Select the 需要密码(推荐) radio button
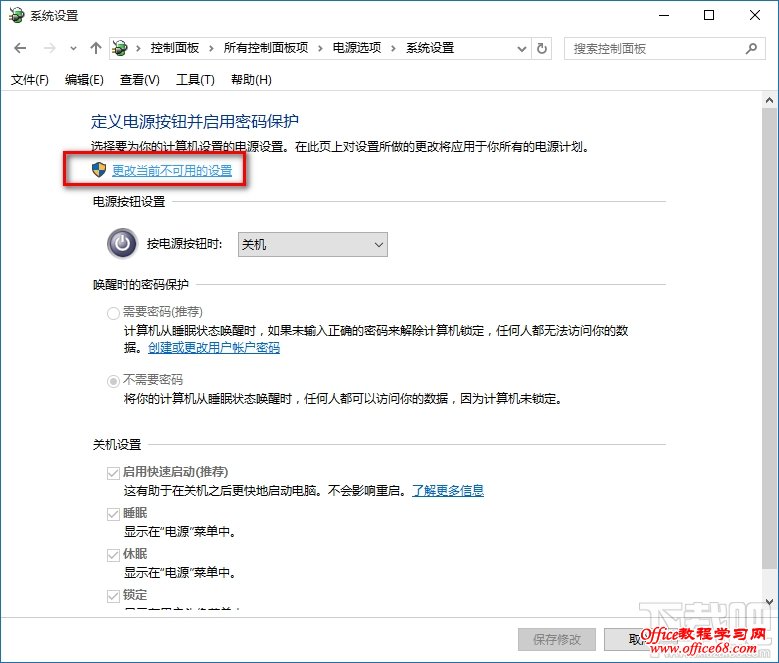 point(113,313)
